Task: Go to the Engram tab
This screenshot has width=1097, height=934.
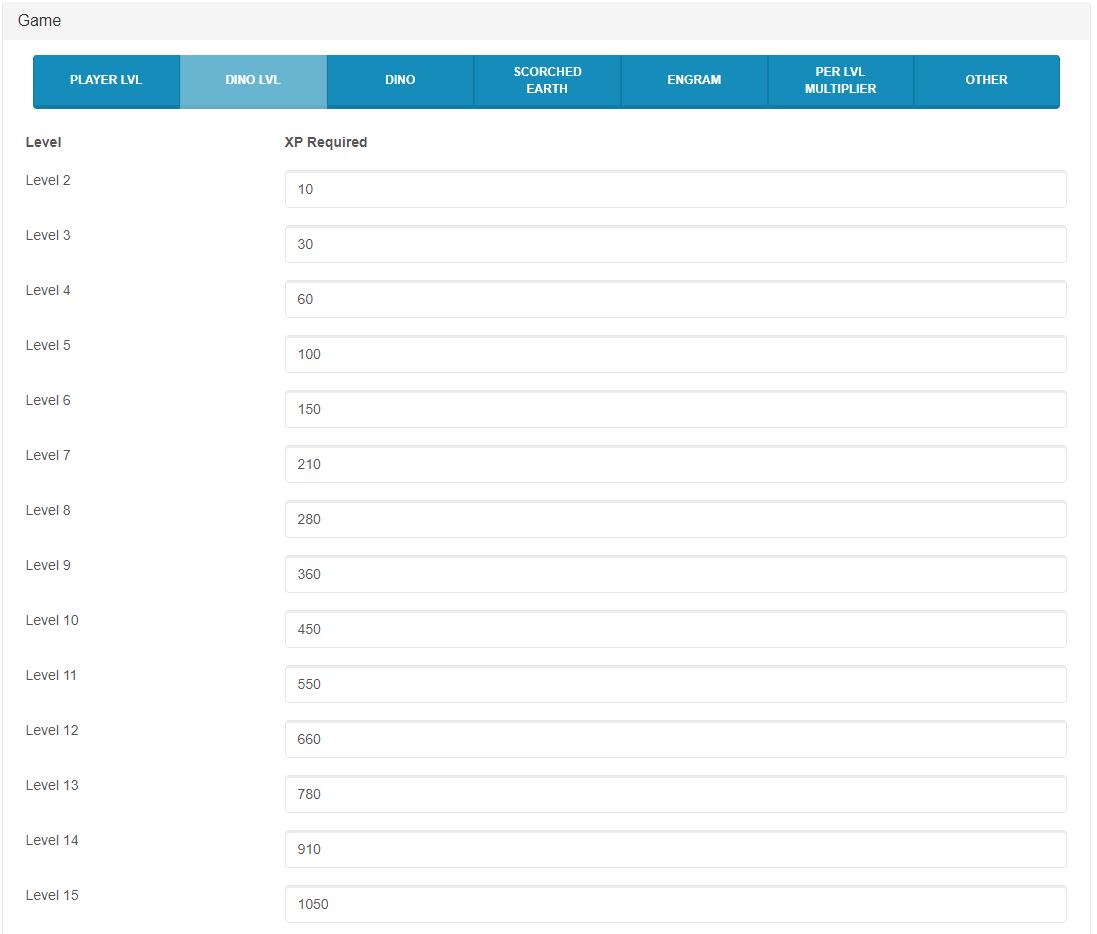Action: [x=694, y=80]
